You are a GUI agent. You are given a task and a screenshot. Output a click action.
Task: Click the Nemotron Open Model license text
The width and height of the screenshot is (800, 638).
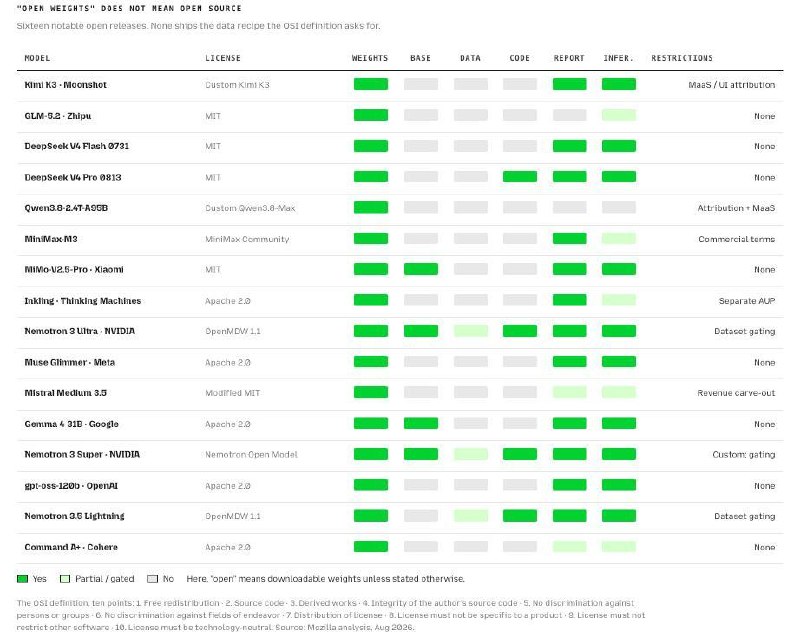tap(251, 454)
